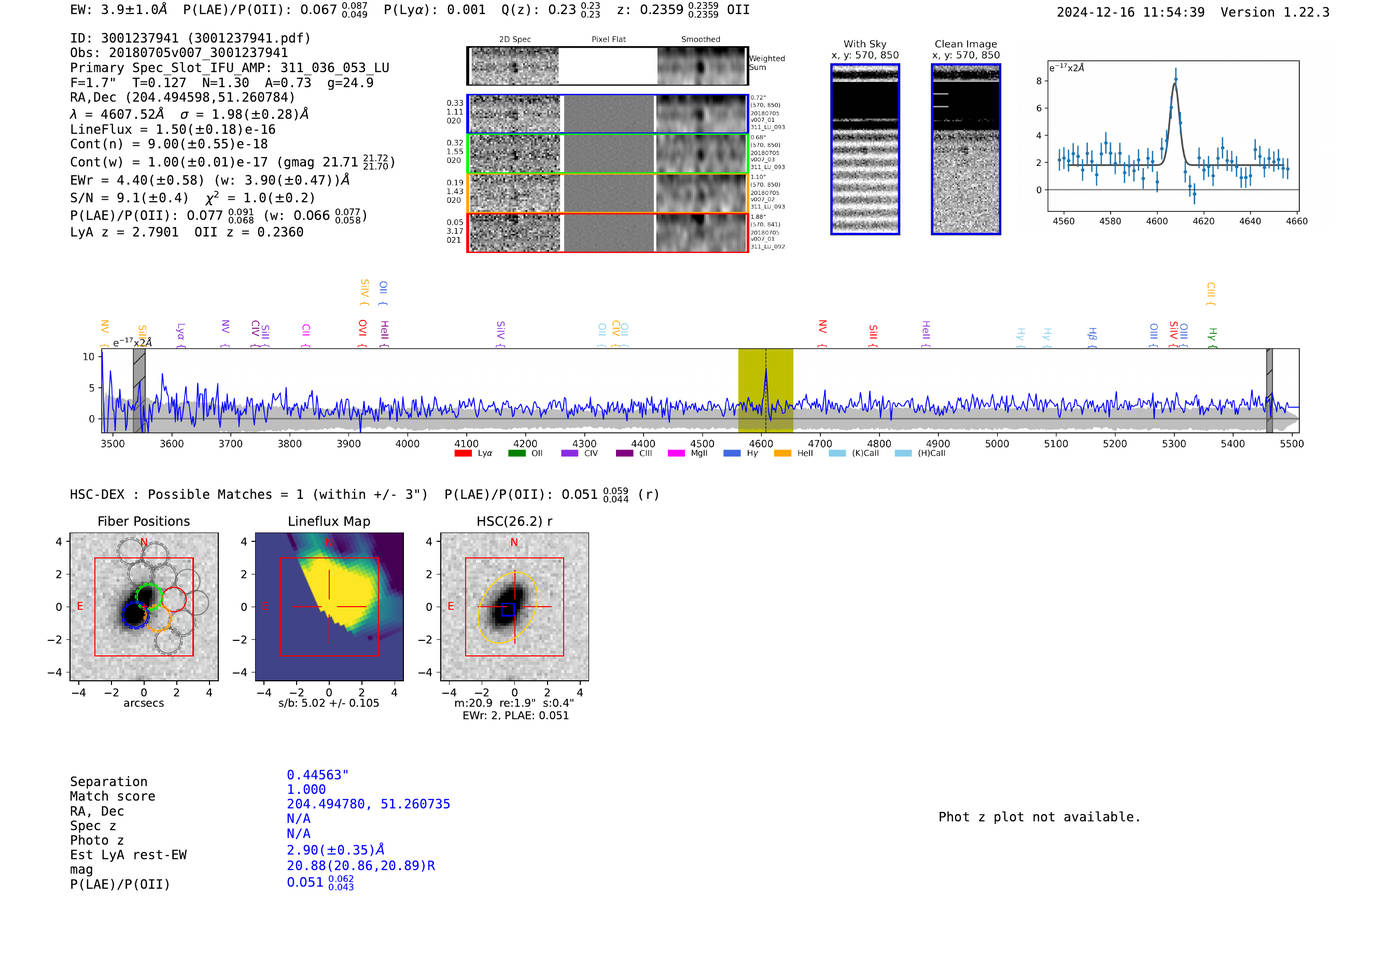
Task: Select the green-bordered 2D fiber spectrum row
Action: [x=607, y=154]
